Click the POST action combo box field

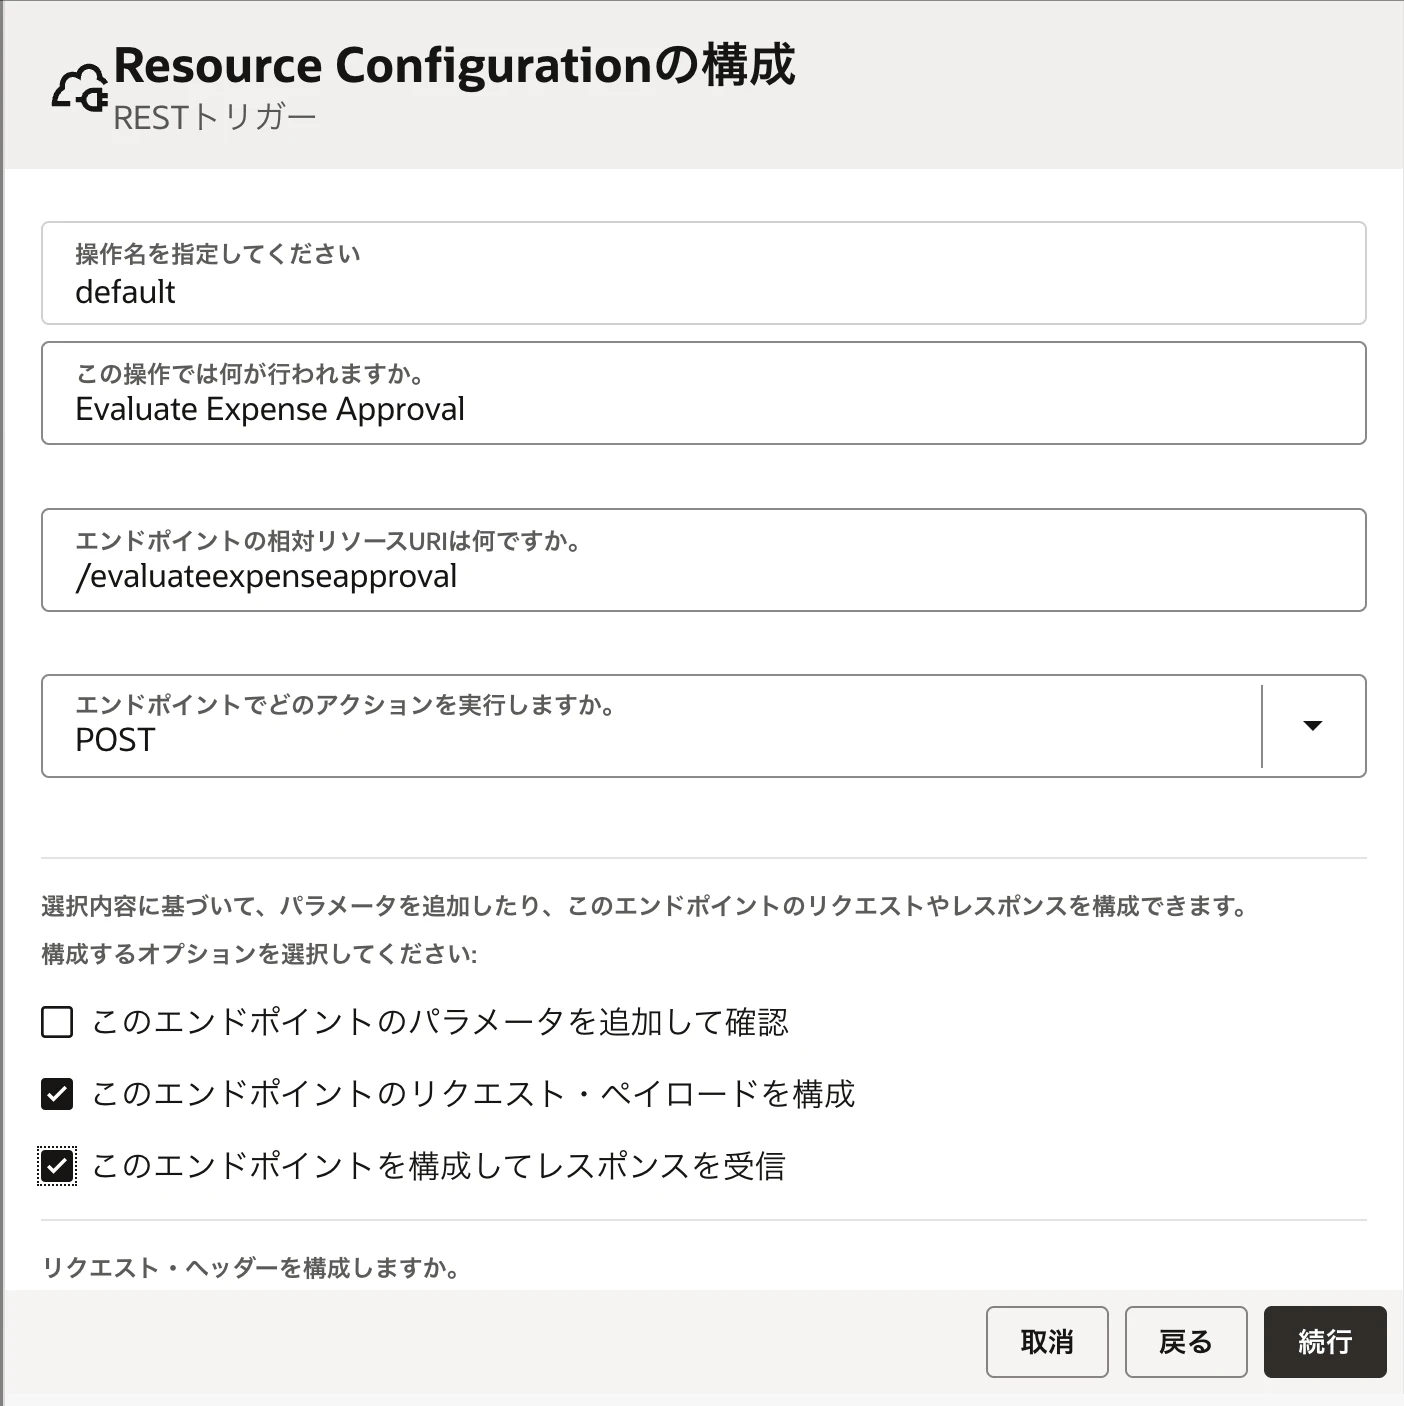click(704, 726)
